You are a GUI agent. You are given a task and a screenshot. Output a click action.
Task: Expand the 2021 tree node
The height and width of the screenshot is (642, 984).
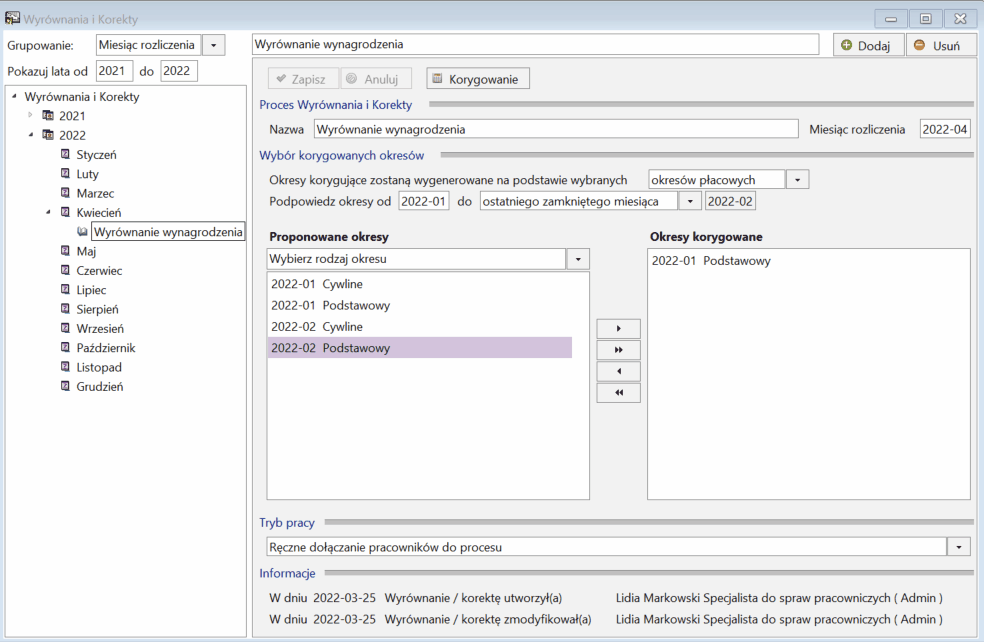[30, 115]
